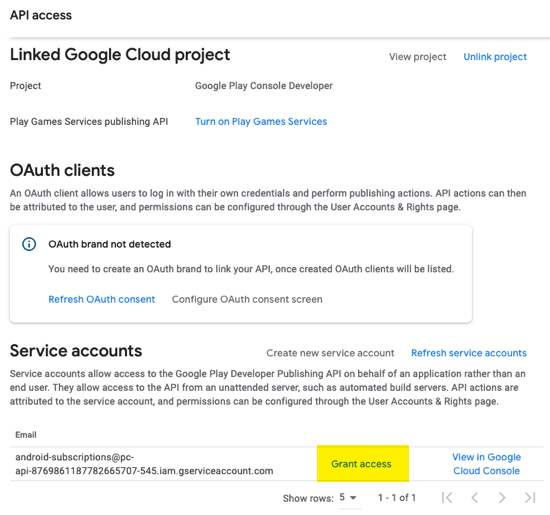Image resolution: width=550 pixels, height=515 pixels.
Task: Click the API access page title
Action: [x=41, y=15]
